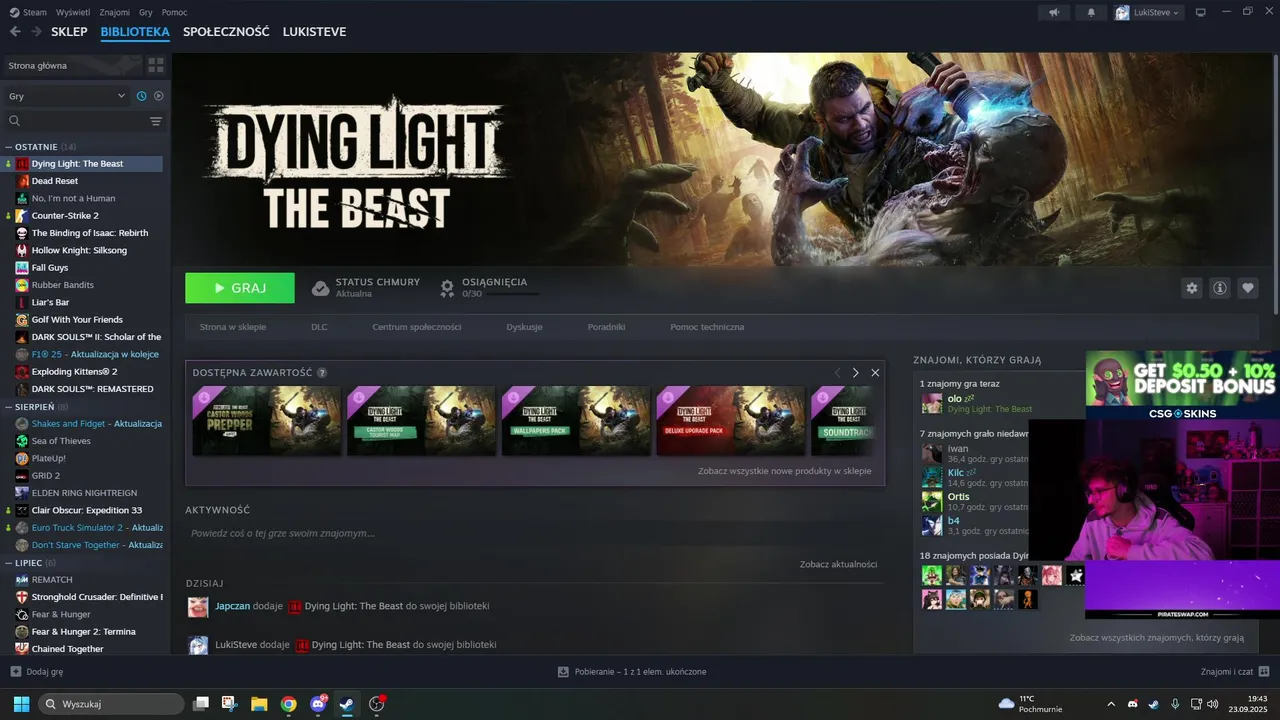Click the Windows taskbar Wyszukaj search box
Viewport: 1280px width, 720px height.
(x=111, y=704)
